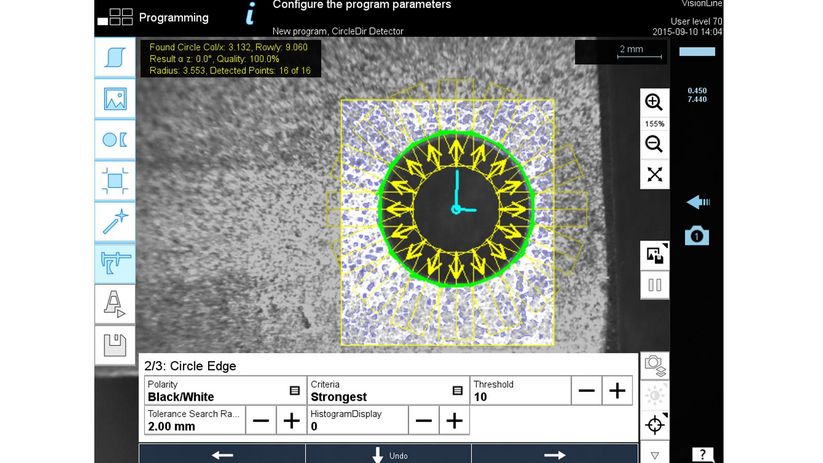Image resolution: width=823 pixels, height=463 pixels.
Task: Select the circle shape detector tool
Action: click(x=114, y=141)
